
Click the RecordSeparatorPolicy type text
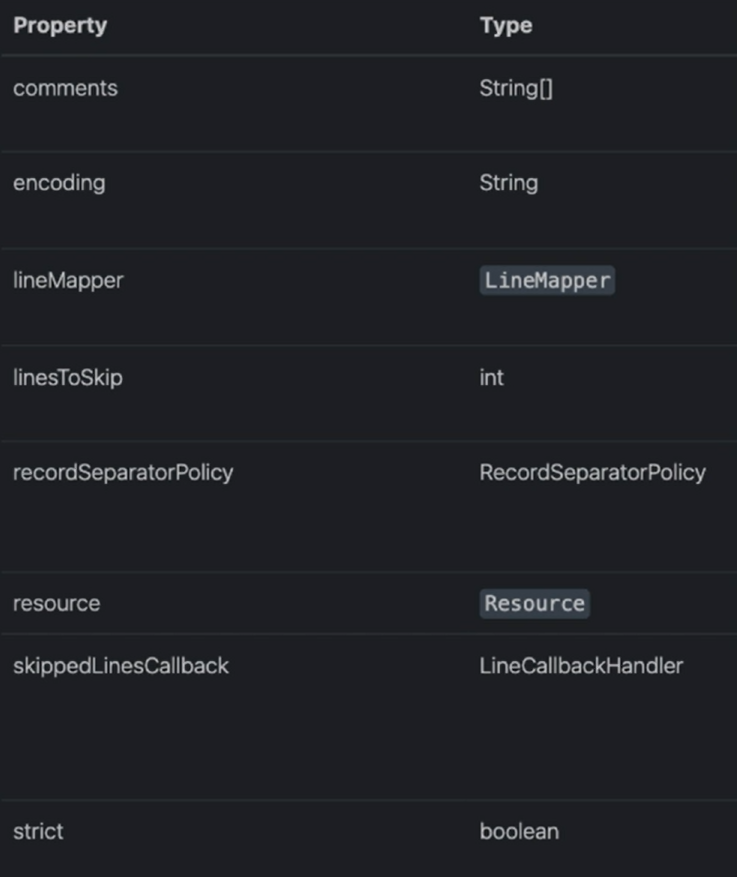(x=592, y=473)
